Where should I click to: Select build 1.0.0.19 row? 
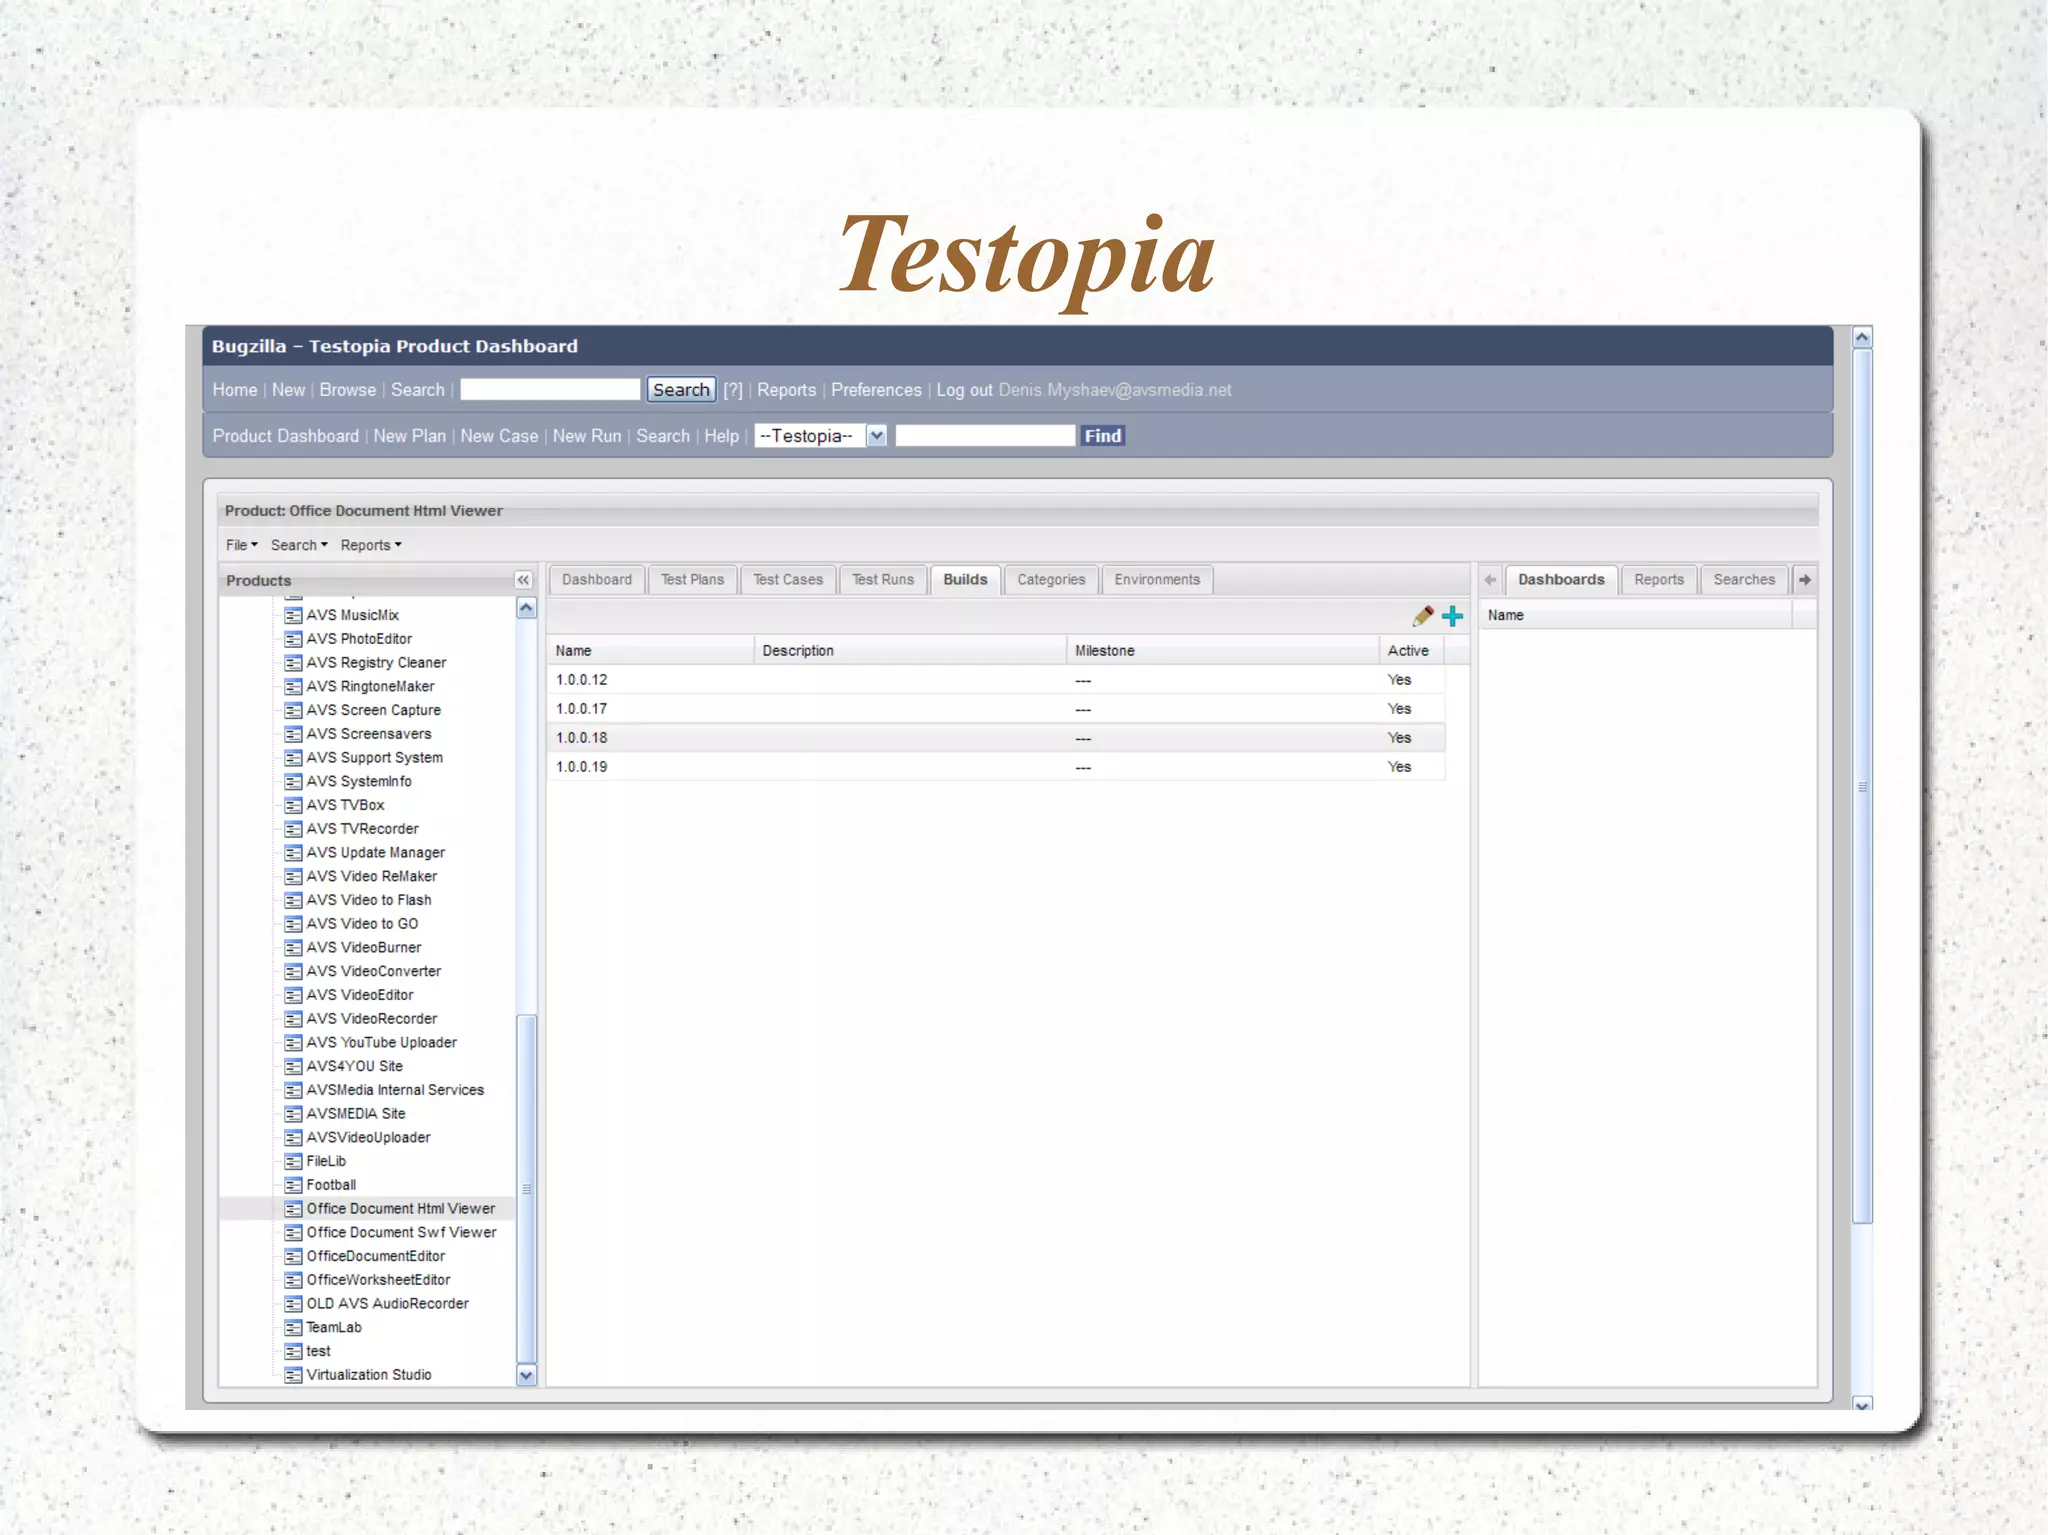[x=581, y=767]
